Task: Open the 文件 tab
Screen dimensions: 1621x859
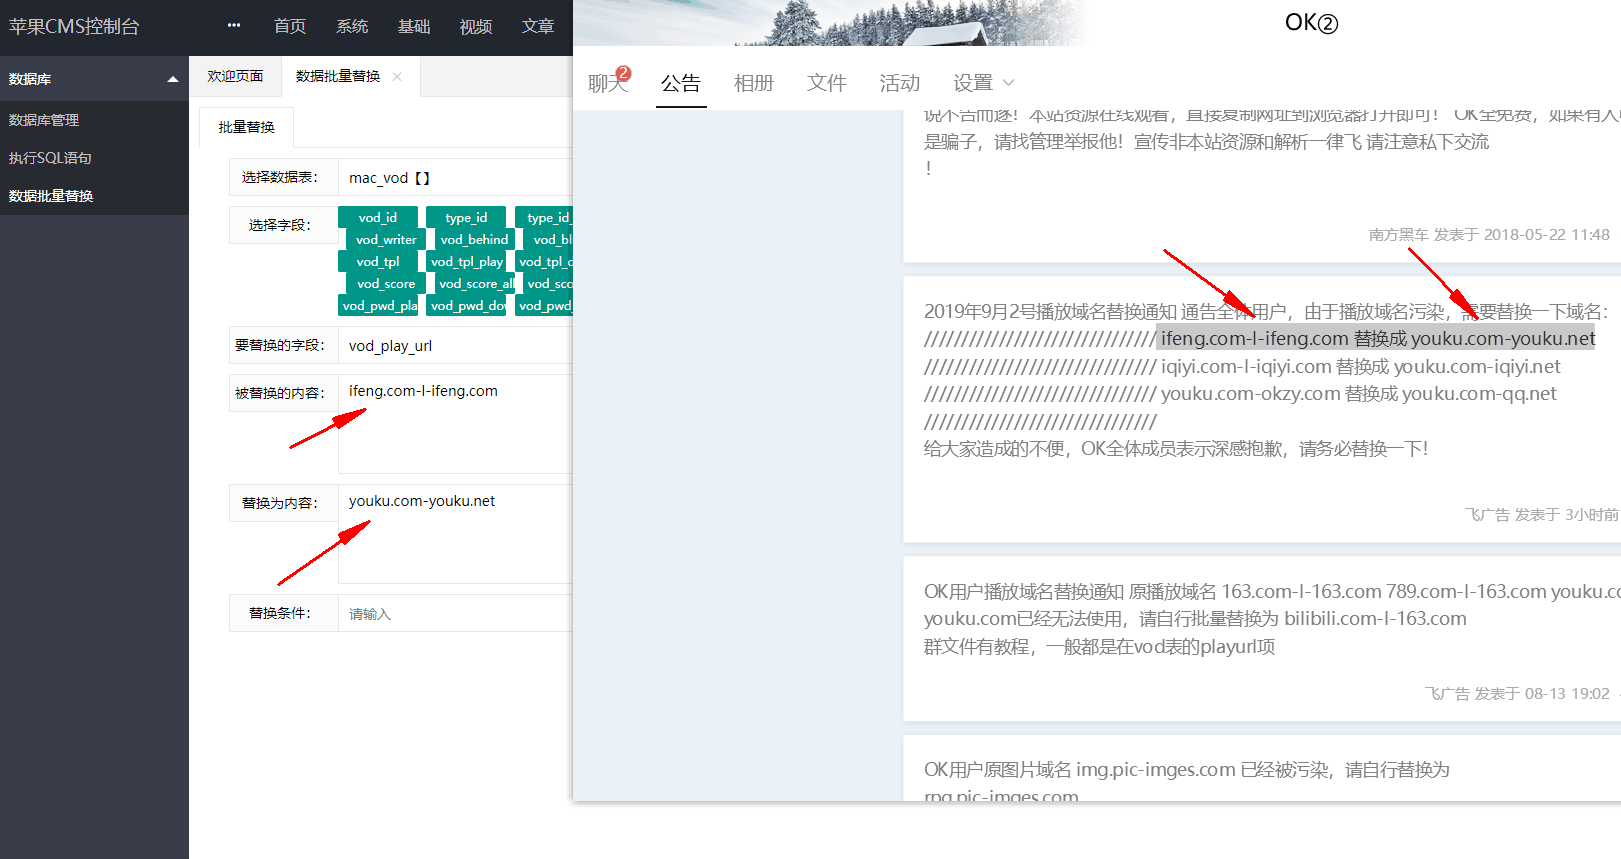Action: pyautogui.click(x=827, y=83)
